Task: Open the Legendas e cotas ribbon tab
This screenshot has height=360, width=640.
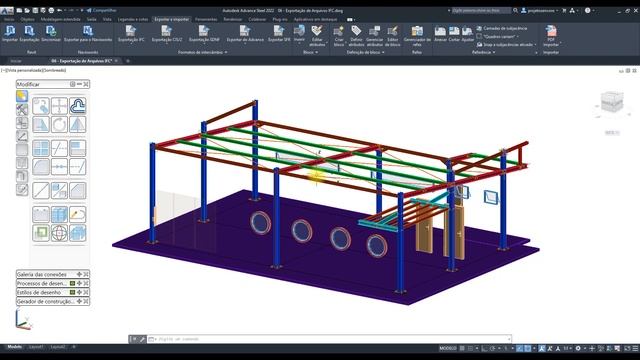Action: (x=133, y=19)
